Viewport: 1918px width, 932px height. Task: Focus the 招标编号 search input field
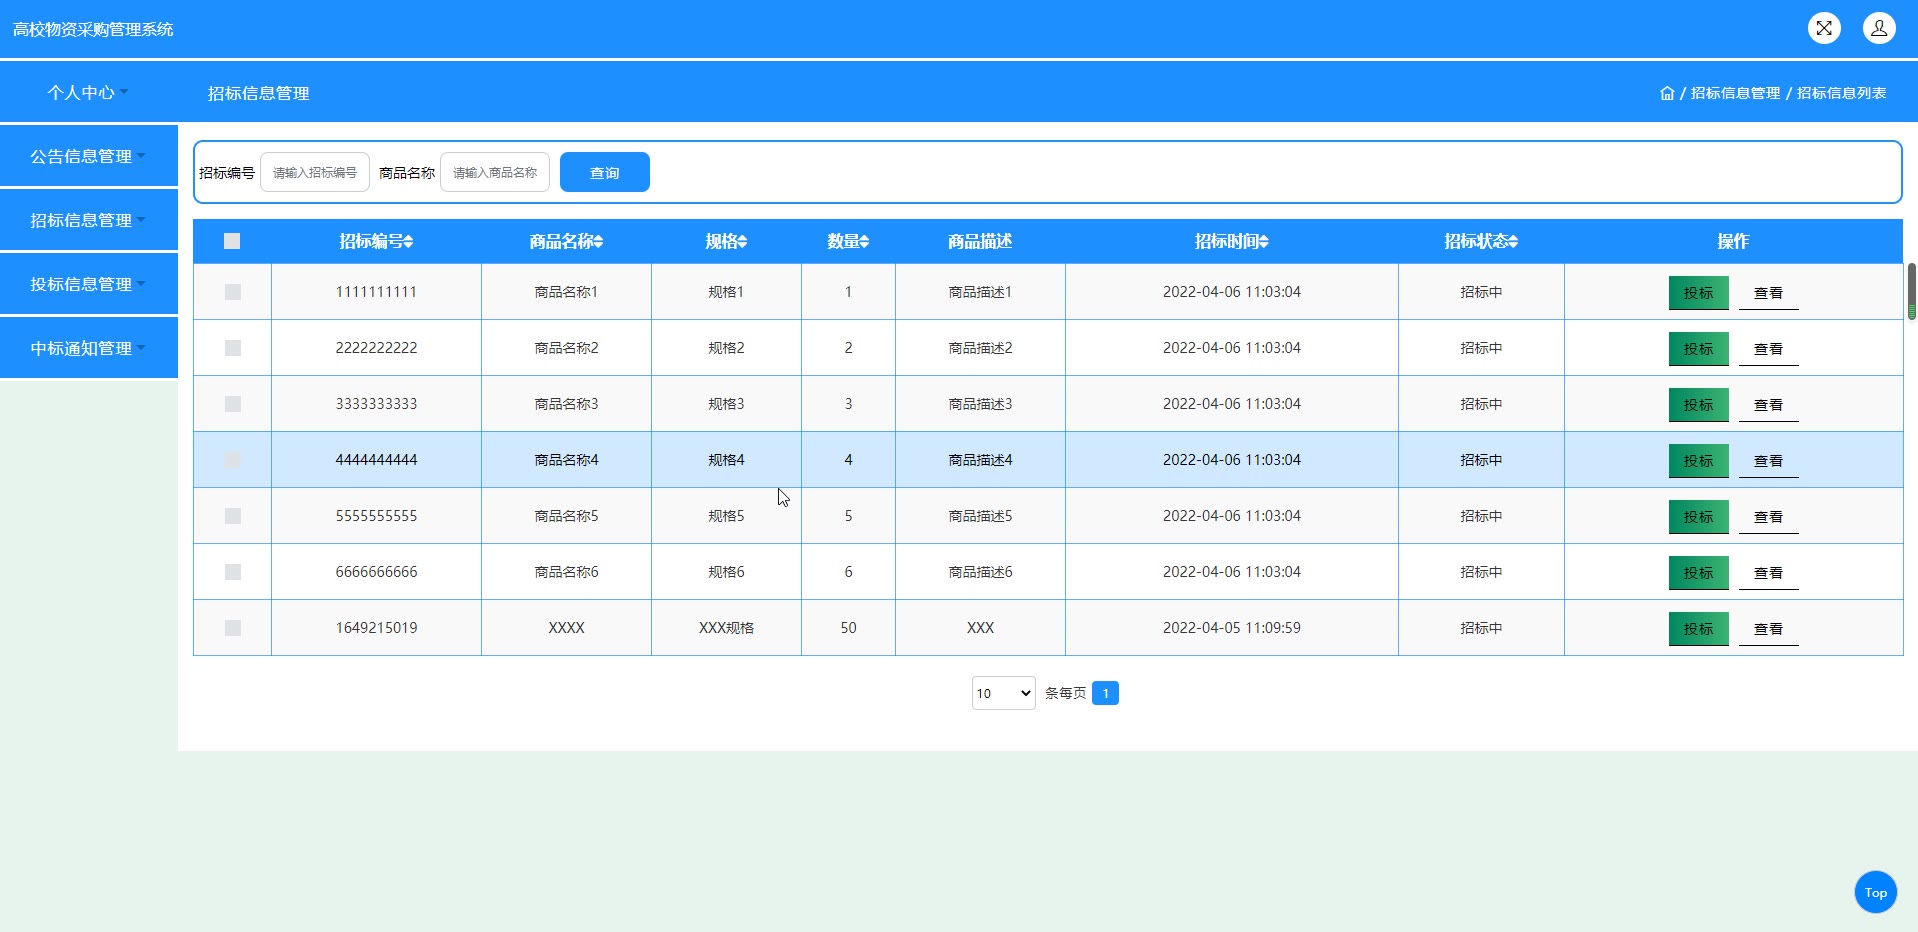(x=315, y=172)
